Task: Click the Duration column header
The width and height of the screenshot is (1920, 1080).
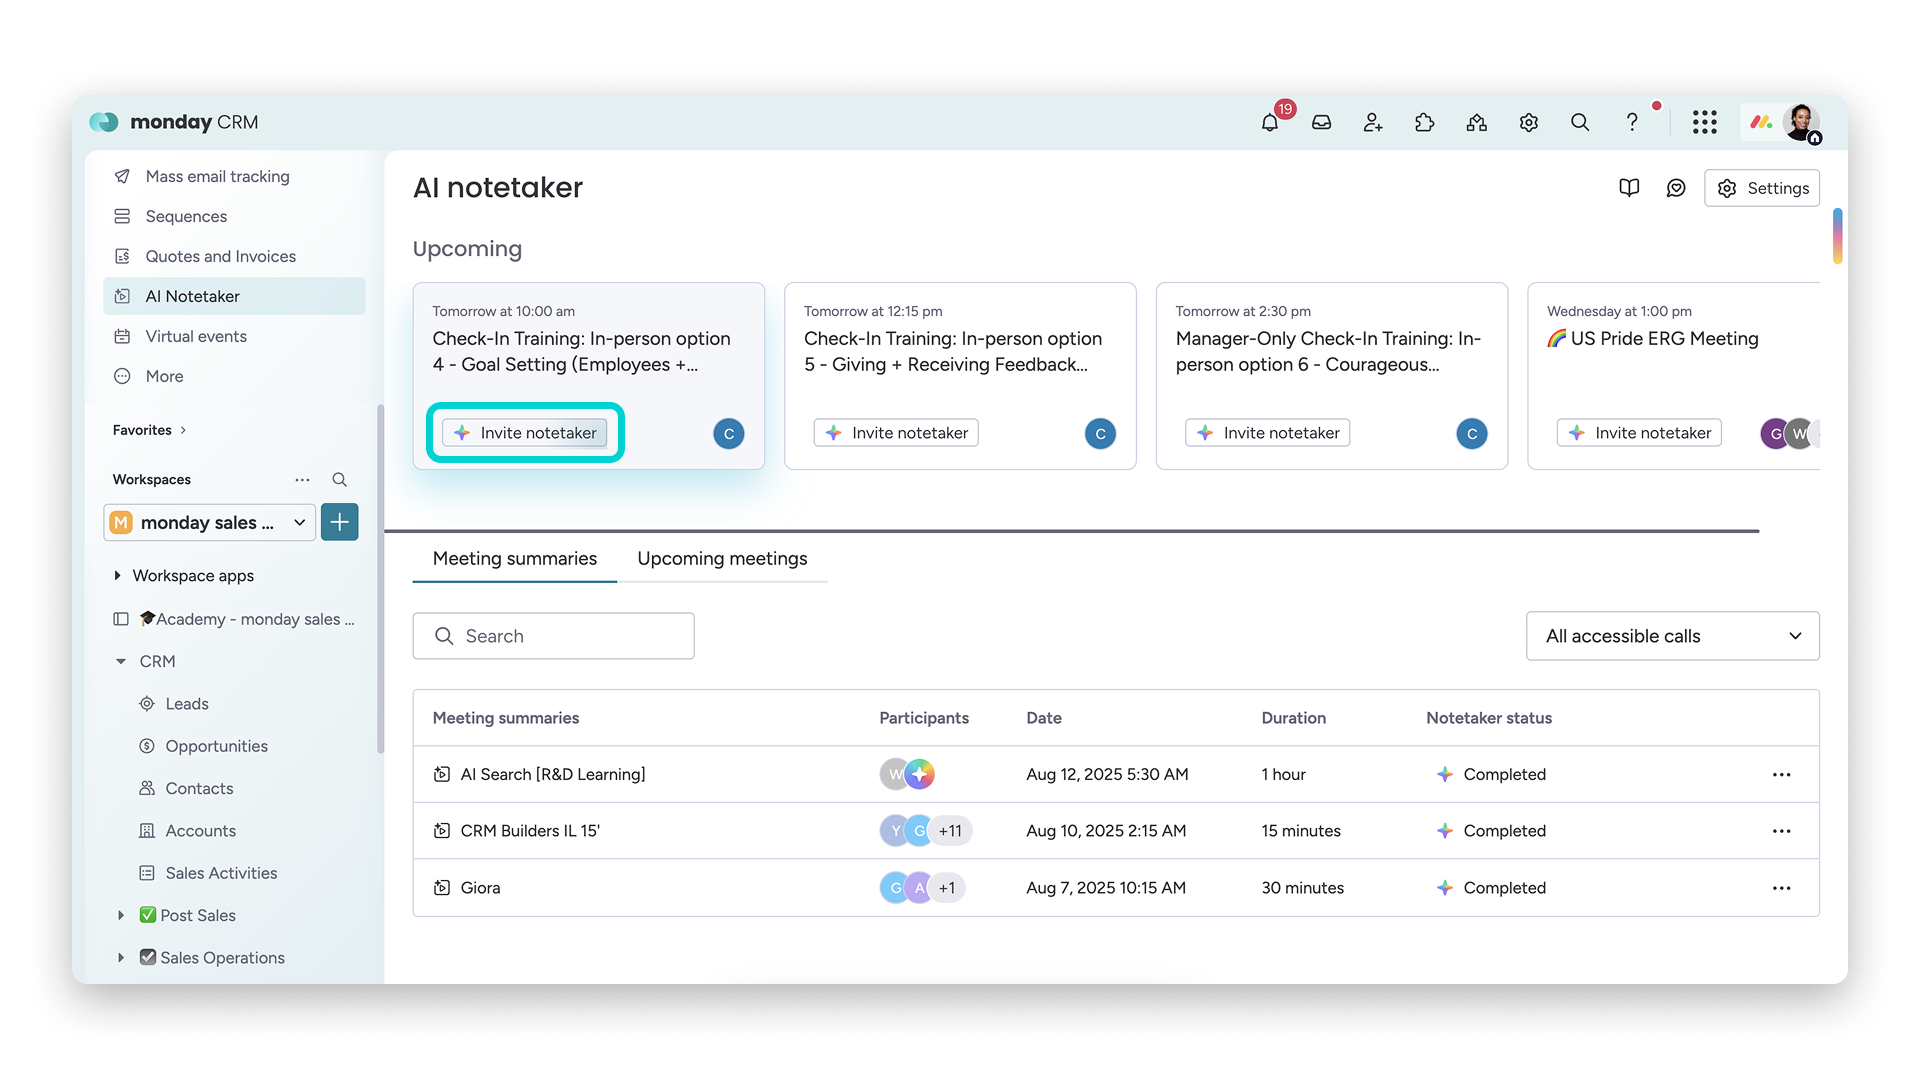Action: (1294, 718)
